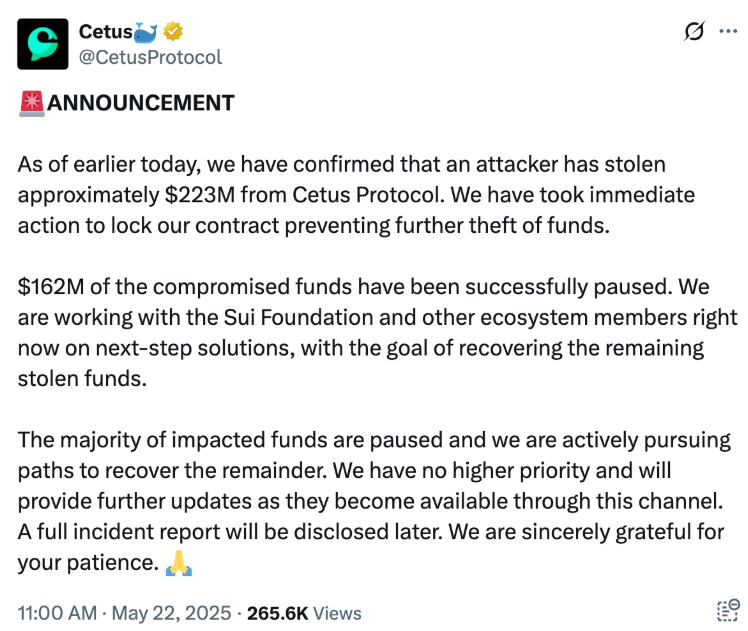
Task: Open the 11:00 AM timestamp link
Action: 57,613
